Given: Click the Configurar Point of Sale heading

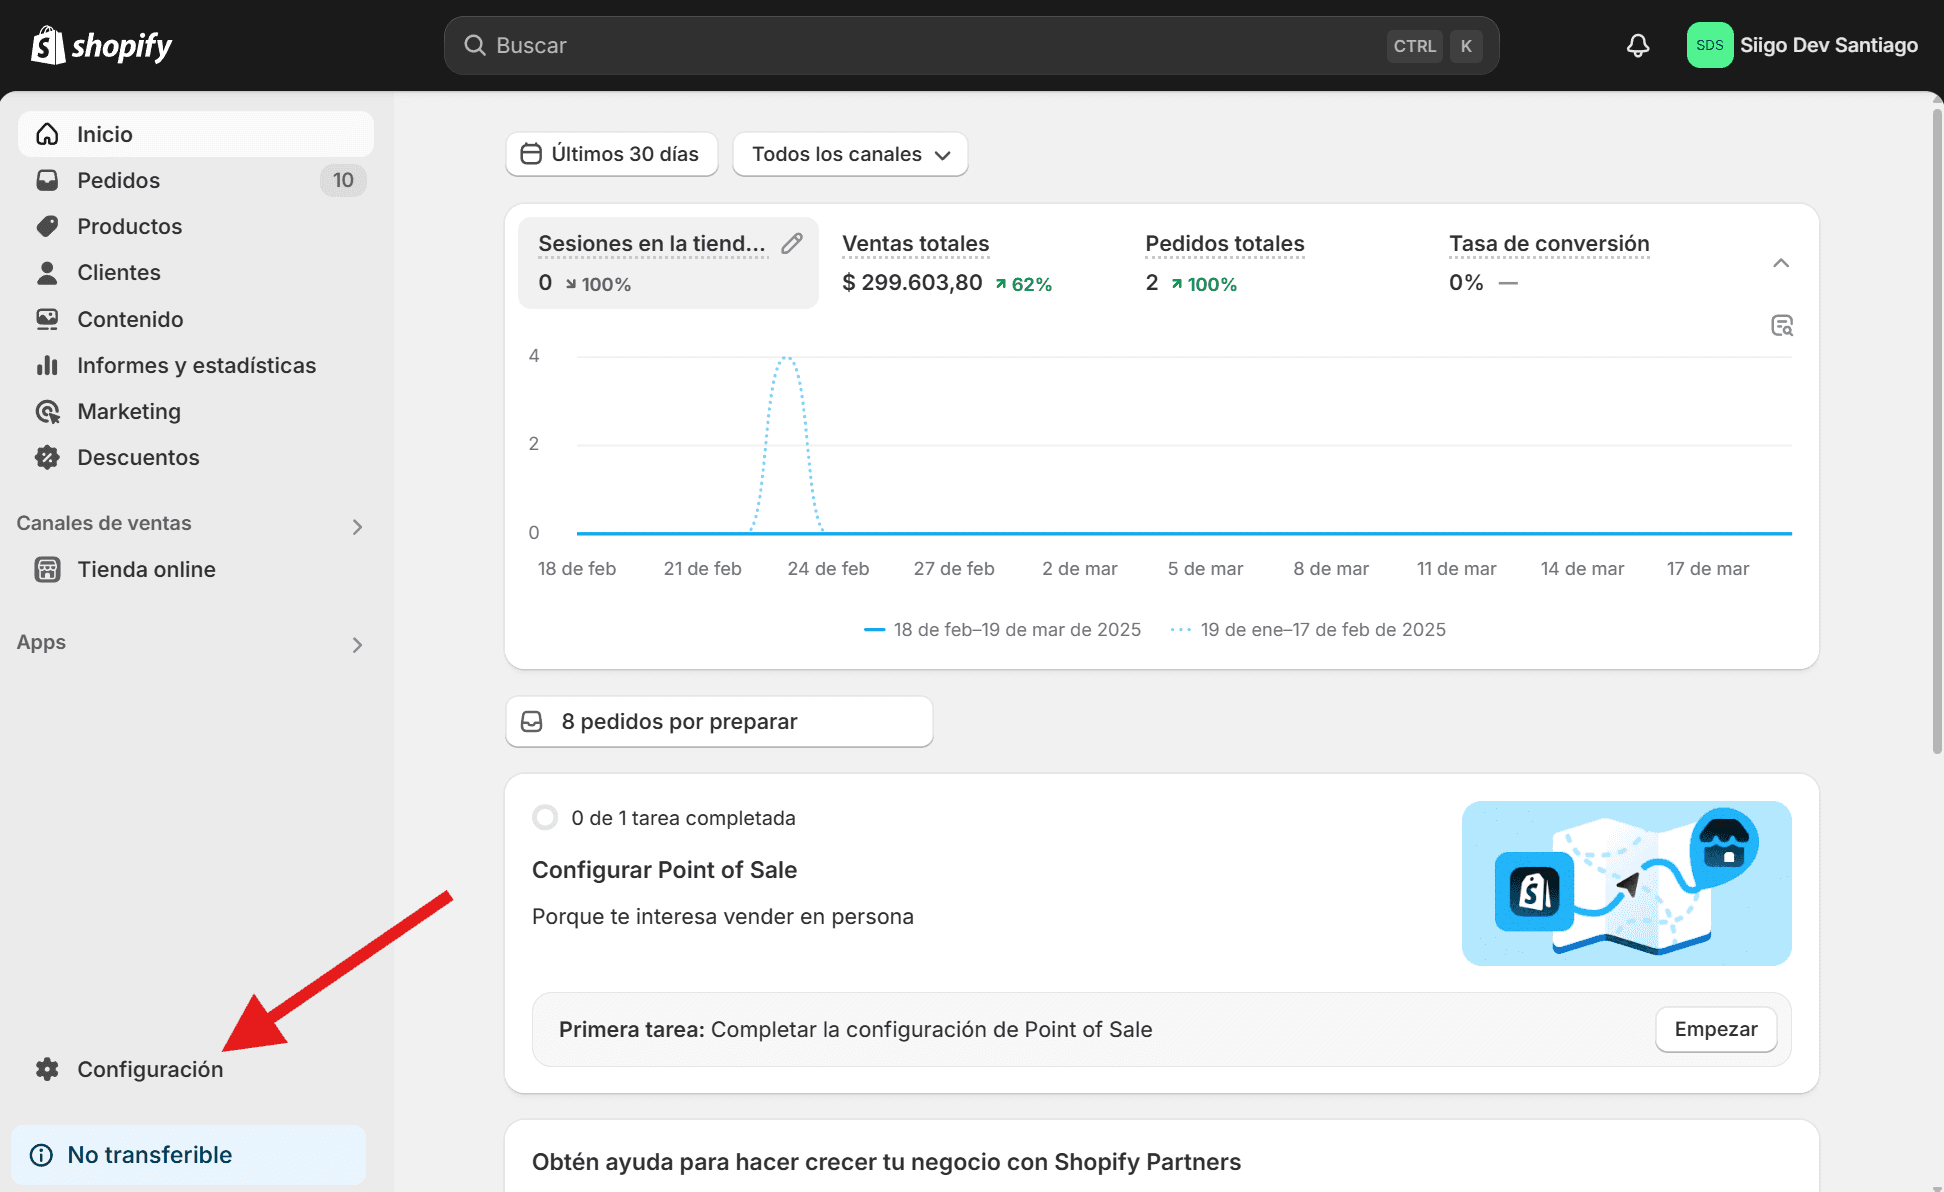Looking at the screenshot, I should 664,870.
